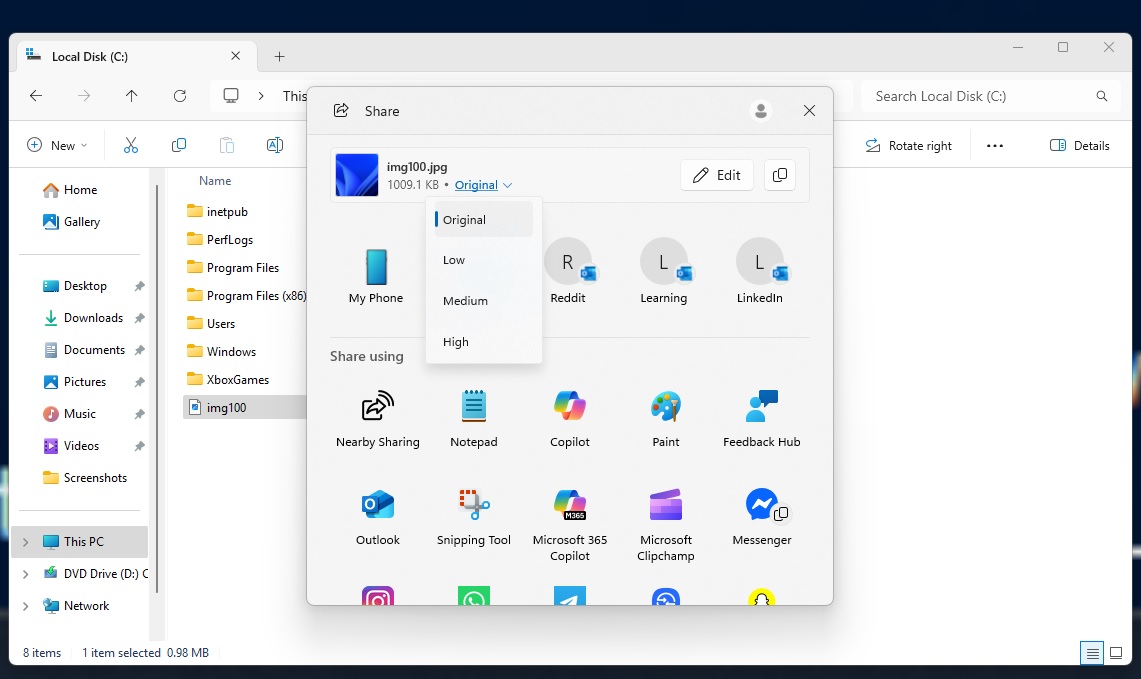Send image to Snipping Tool

[x=473, y=517]
